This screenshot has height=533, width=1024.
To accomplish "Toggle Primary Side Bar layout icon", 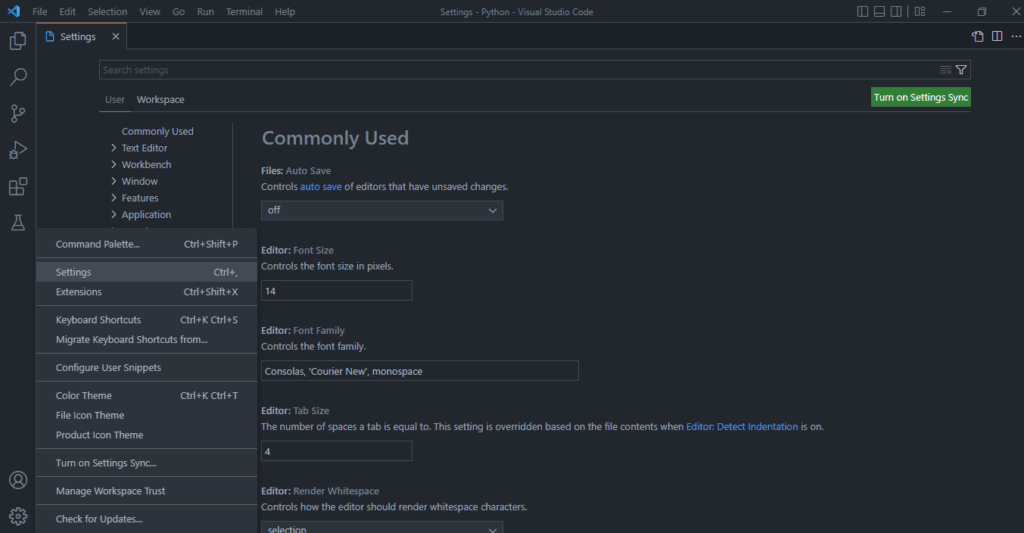I will (x=862, y=12).
